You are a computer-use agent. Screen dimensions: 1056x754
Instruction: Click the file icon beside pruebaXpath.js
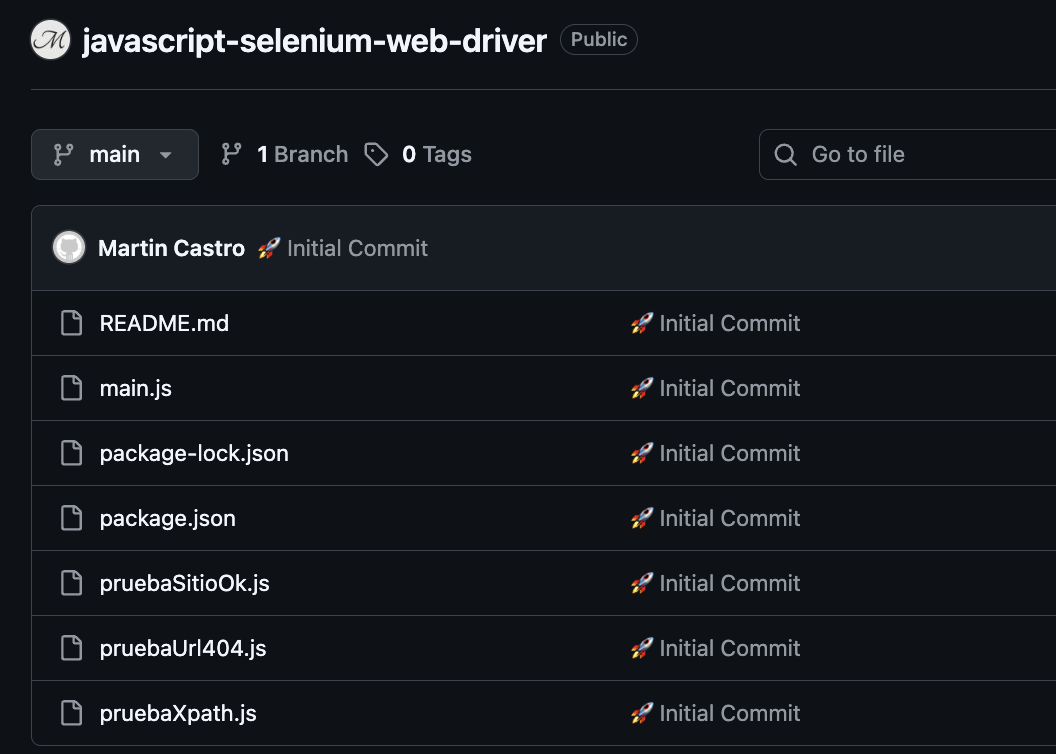71,713
